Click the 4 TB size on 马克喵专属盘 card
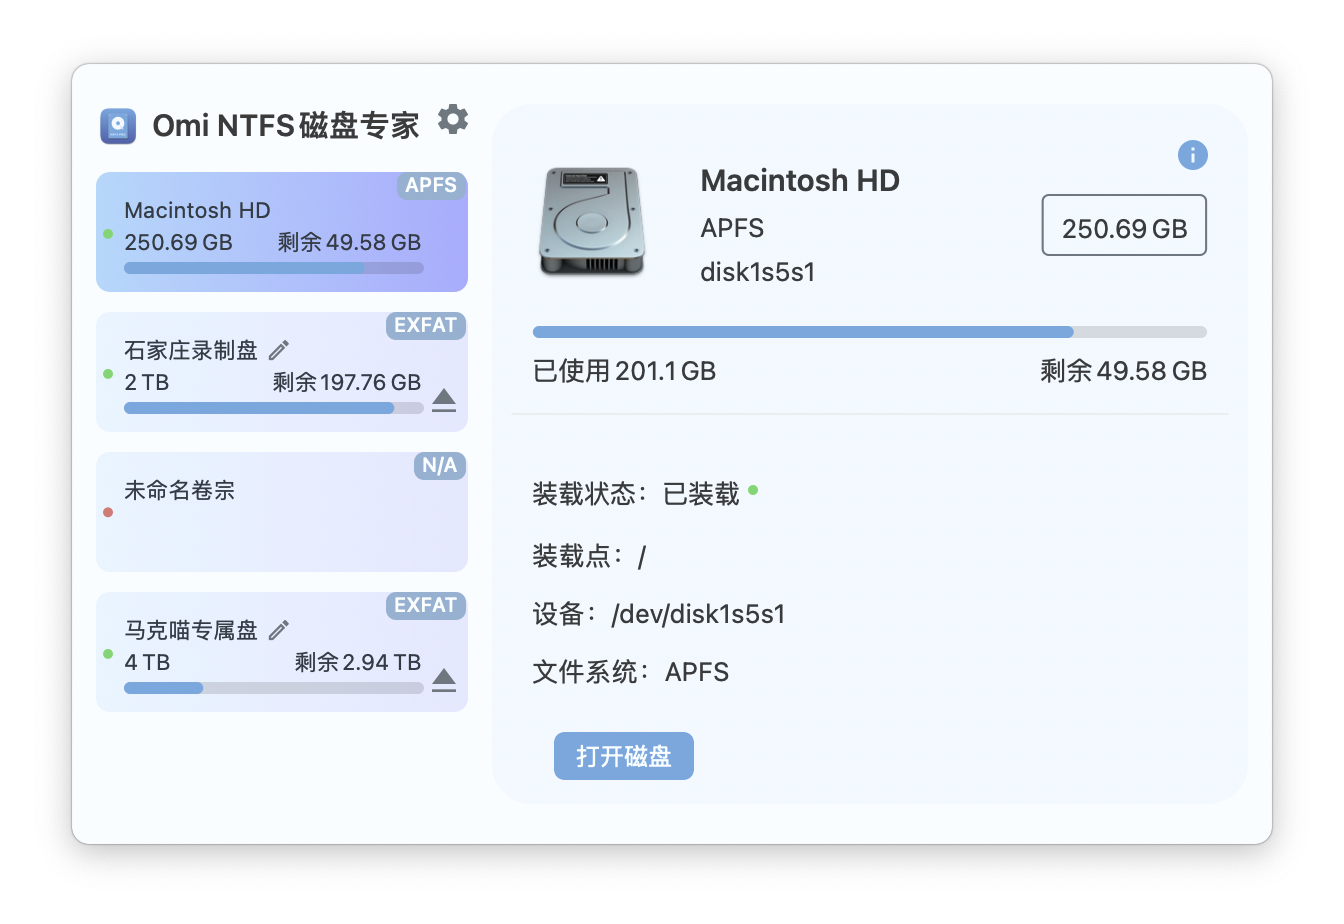Image resolution: width=1344 pixels, height=924 pixels. click(147, 662)
